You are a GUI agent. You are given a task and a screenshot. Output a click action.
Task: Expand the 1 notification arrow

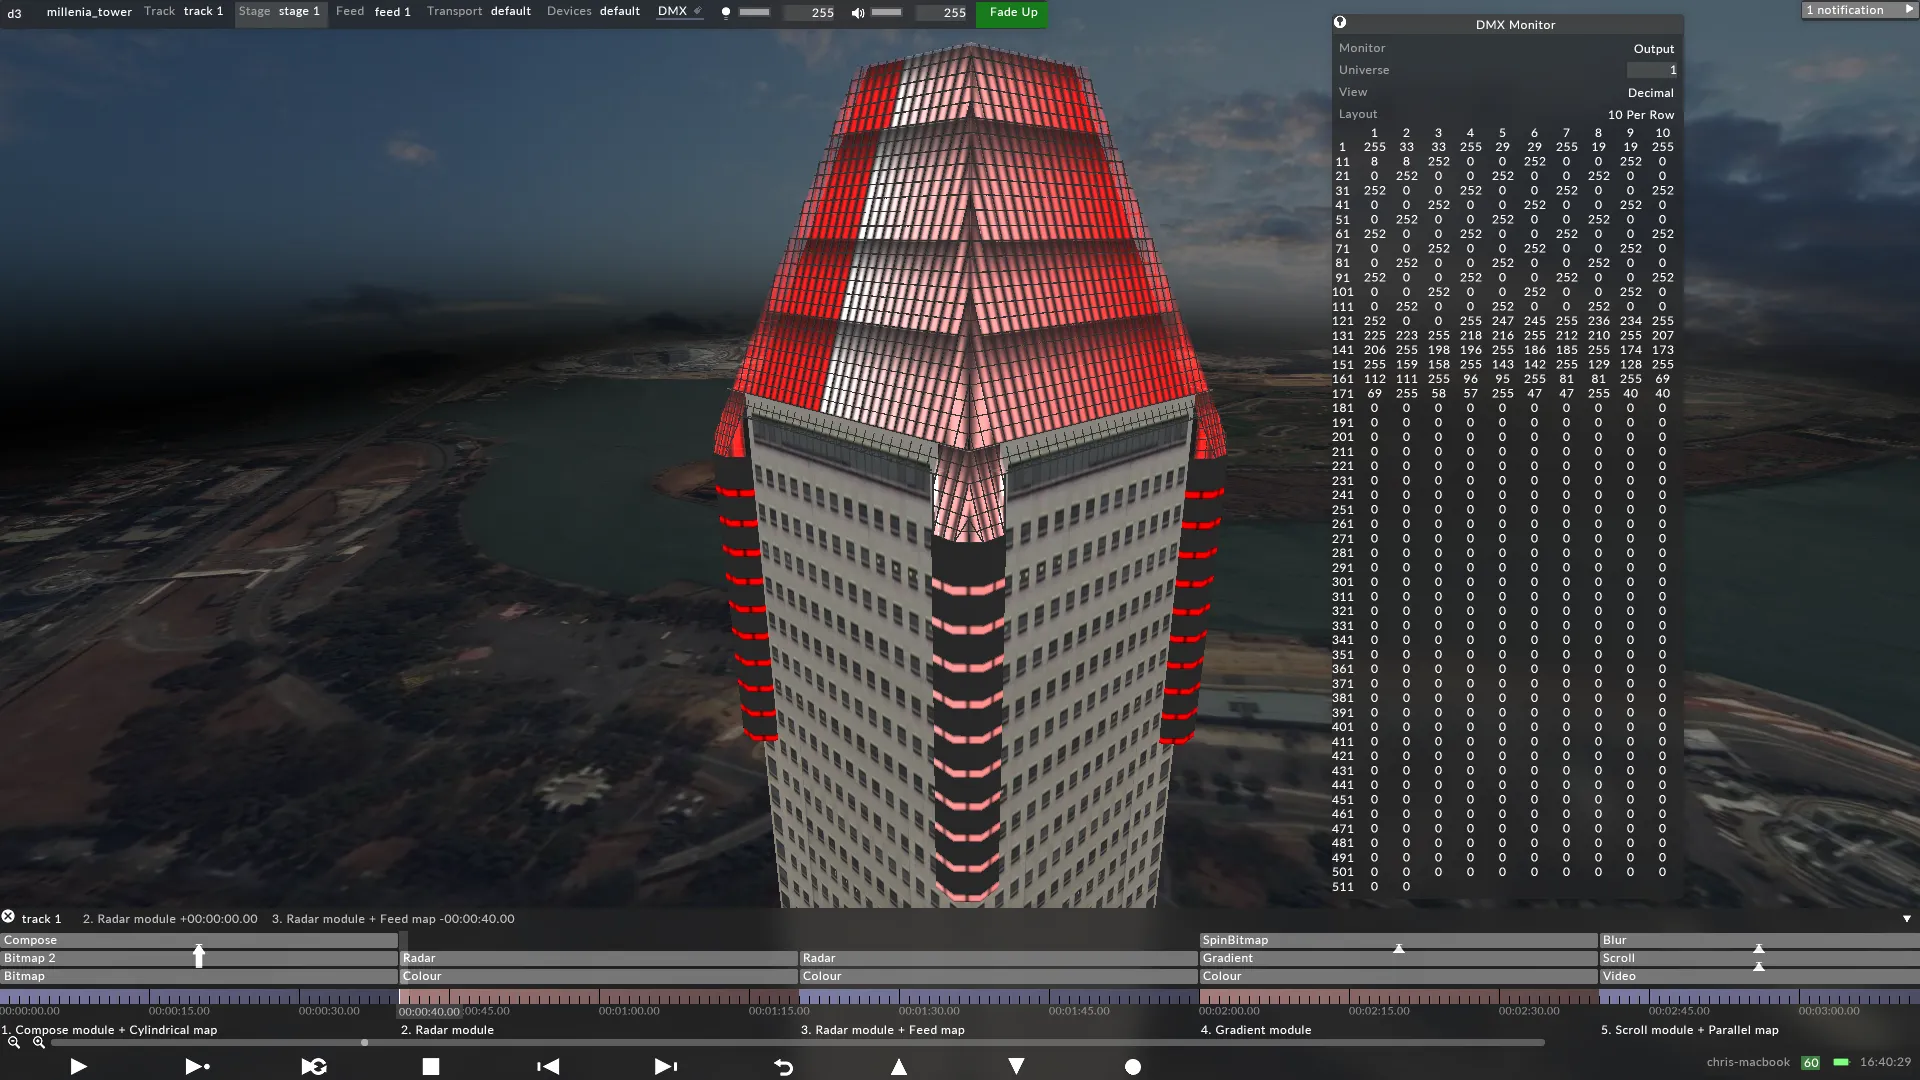pyautogui.click(x=1908, y=10)
